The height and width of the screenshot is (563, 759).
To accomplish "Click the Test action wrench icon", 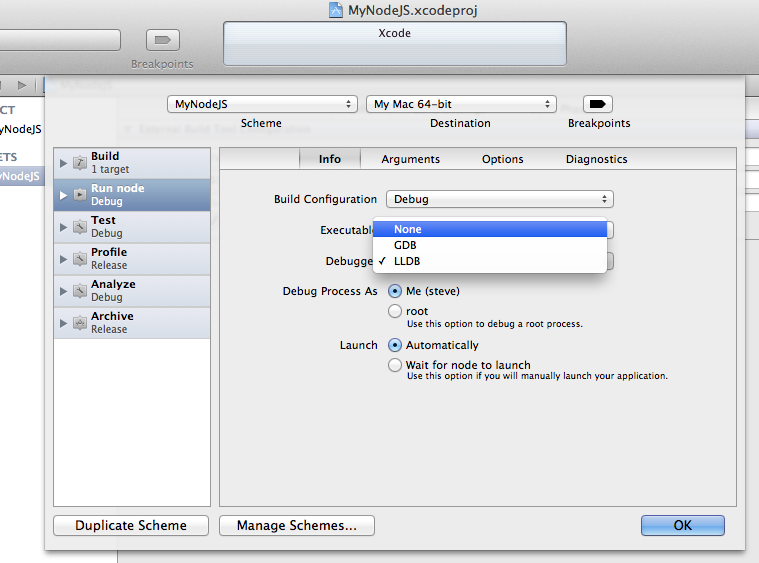I will [80, 227].
